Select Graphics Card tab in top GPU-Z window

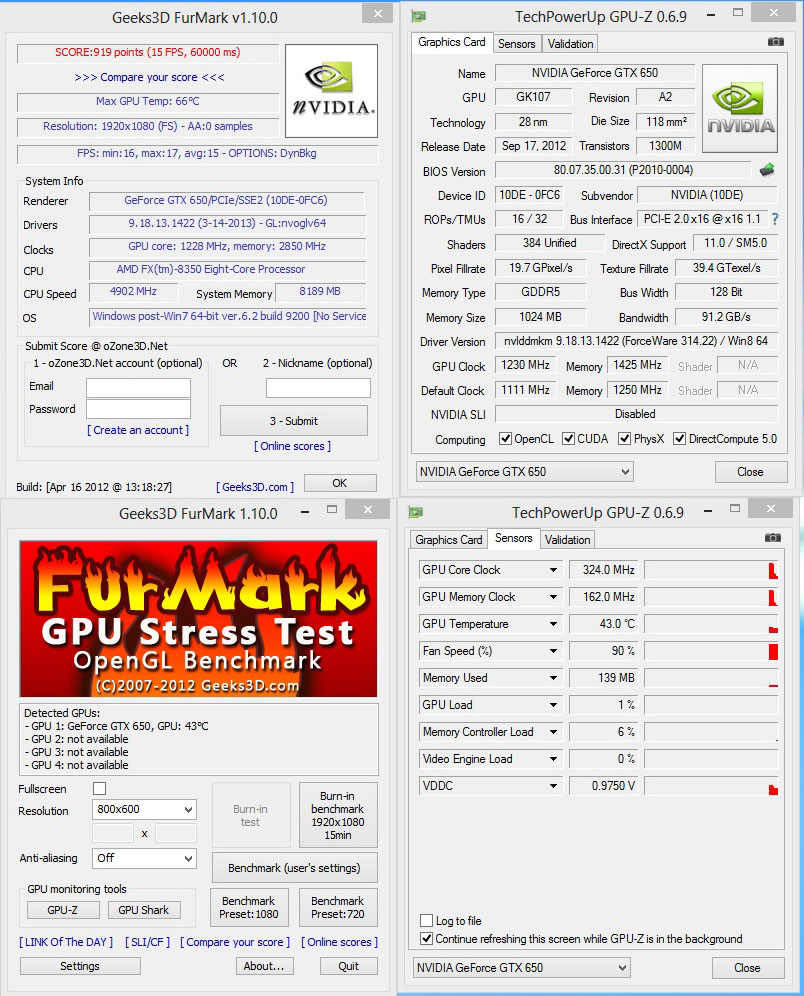(x=452, y=42)
